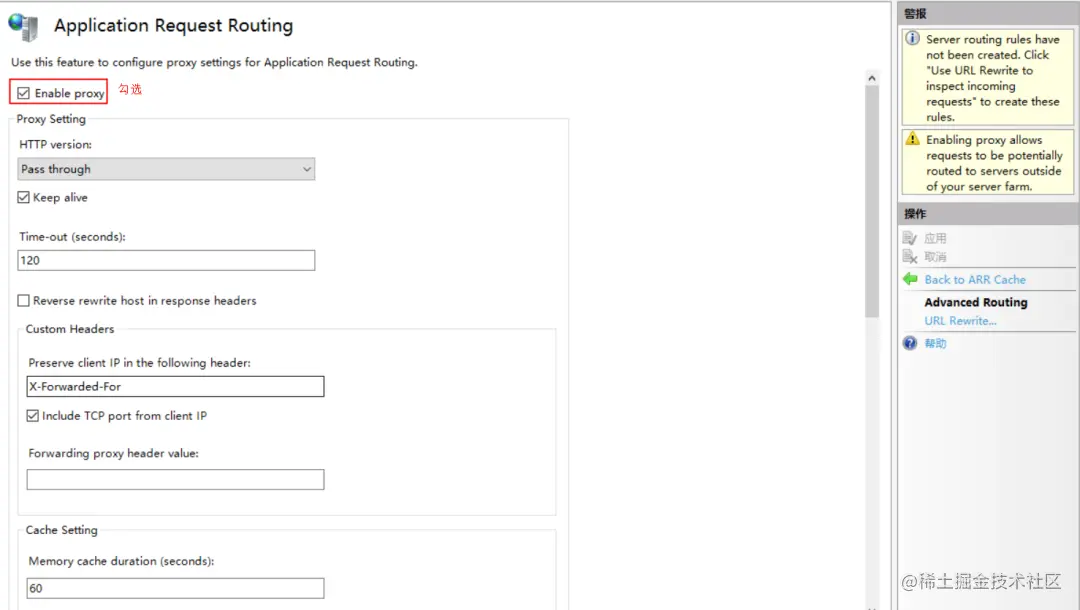This screenshot has width=1080, height=610.
Task: Go Back to ARR Cache
Action: (975, 280)
